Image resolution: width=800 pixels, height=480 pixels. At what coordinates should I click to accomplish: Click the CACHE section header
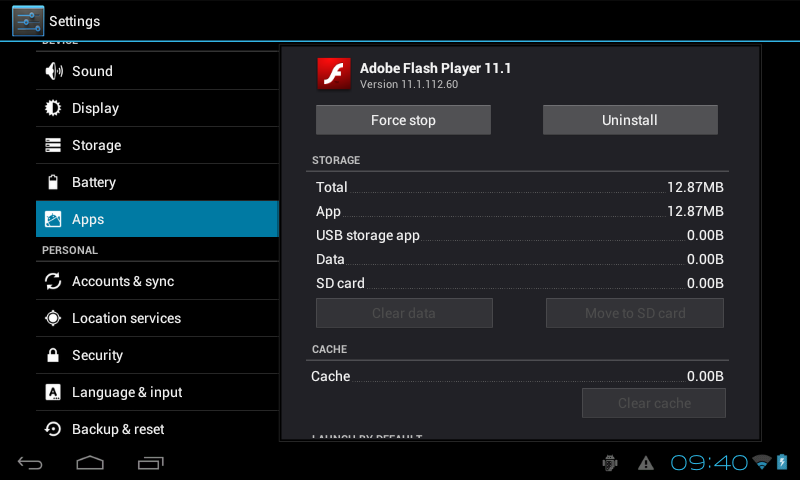(x=329, y=349)
